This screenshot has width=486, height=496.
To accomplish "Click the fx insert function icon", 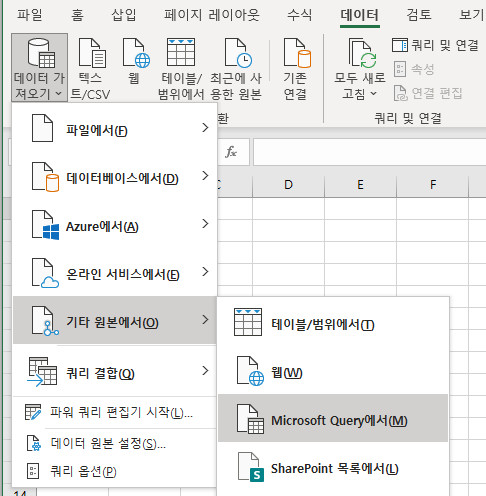I will 231,152.
